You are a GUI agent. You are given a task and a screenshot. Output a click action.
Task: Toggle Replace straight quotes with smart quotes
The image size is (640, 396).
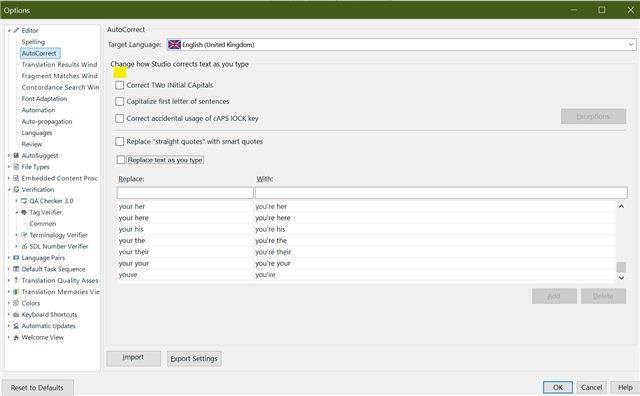click(x=120, y=142)
